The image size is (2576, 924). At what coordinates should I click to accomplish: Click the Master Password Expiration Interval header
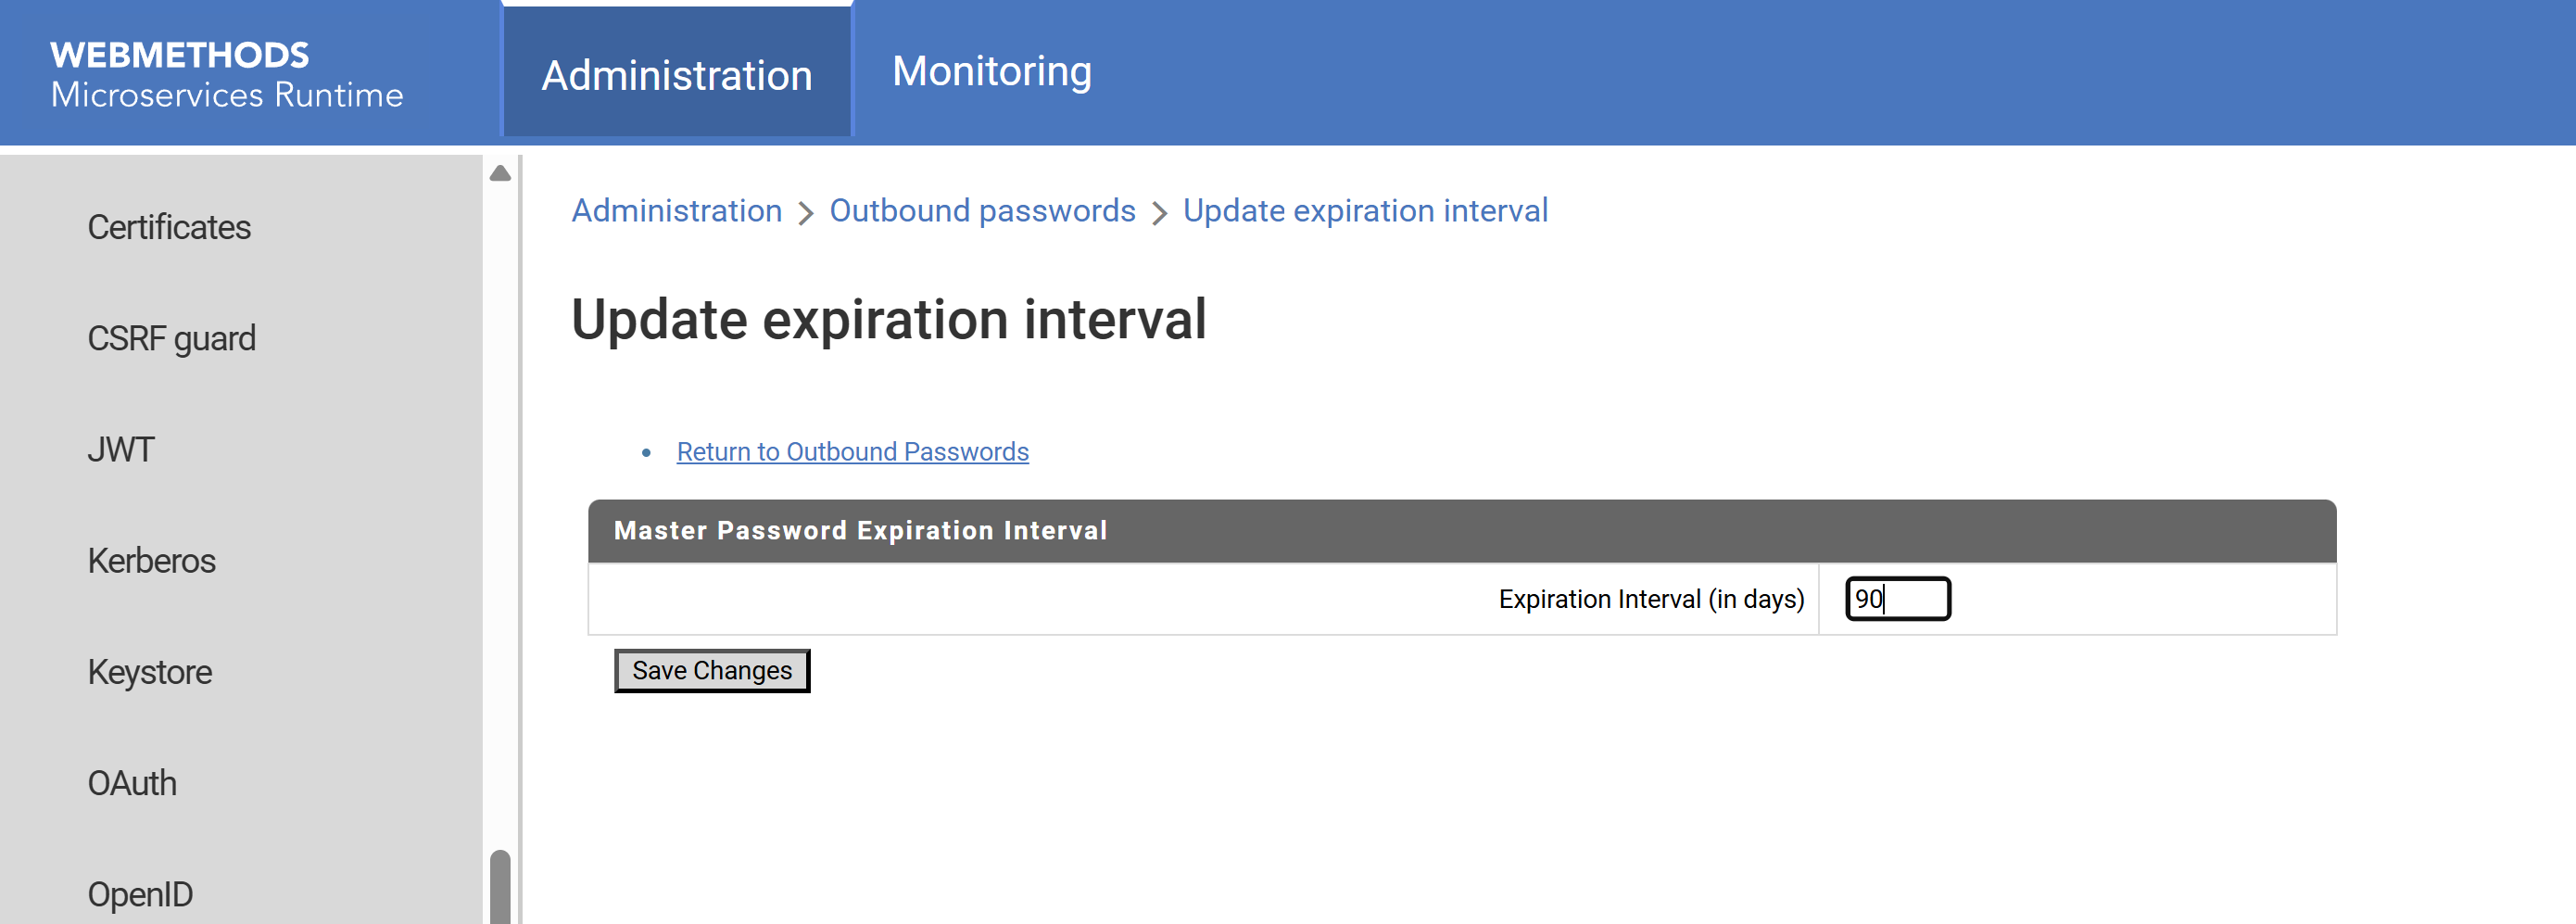(860, 530)
